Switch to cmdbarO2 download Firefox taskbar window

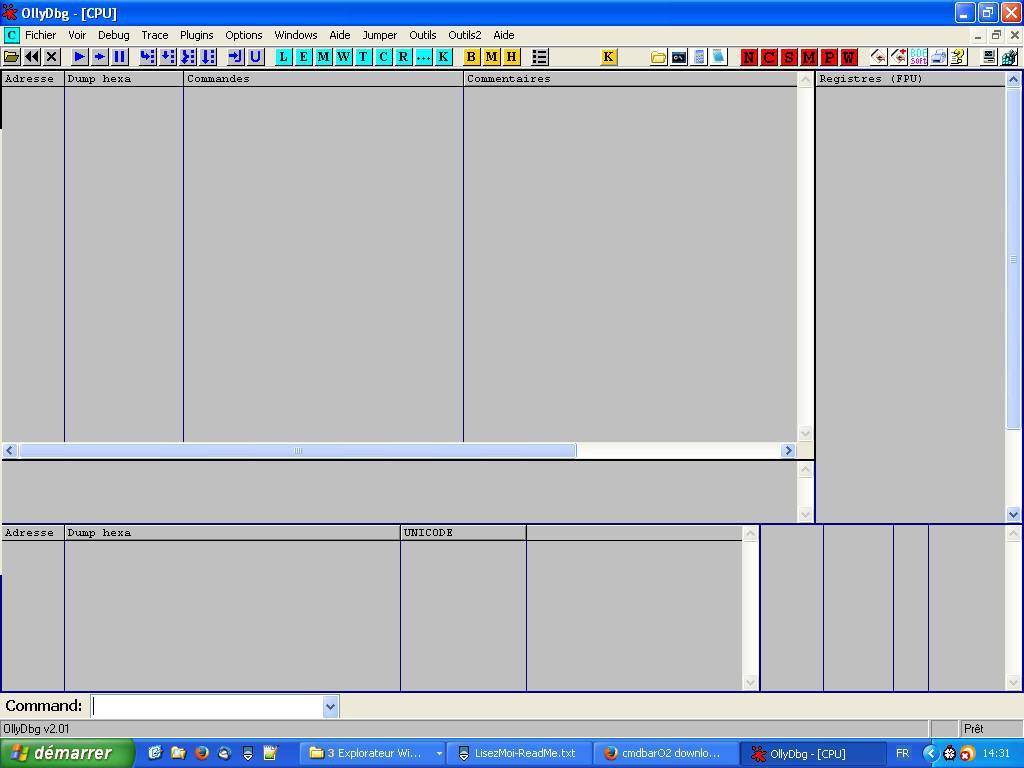click(666, 754)
